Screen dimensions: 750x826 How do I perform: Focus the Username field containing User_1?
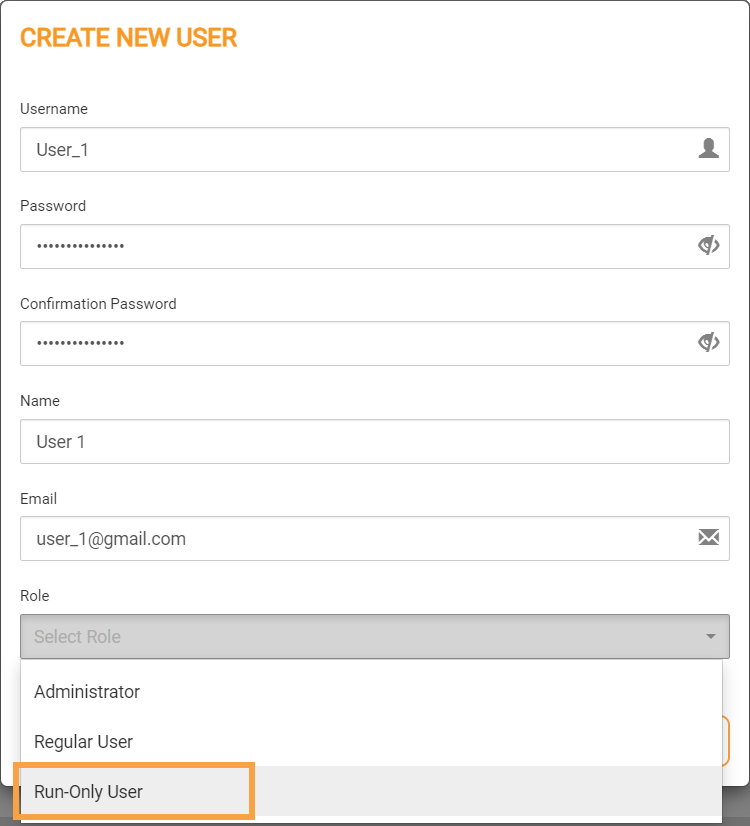click(350, 149)
